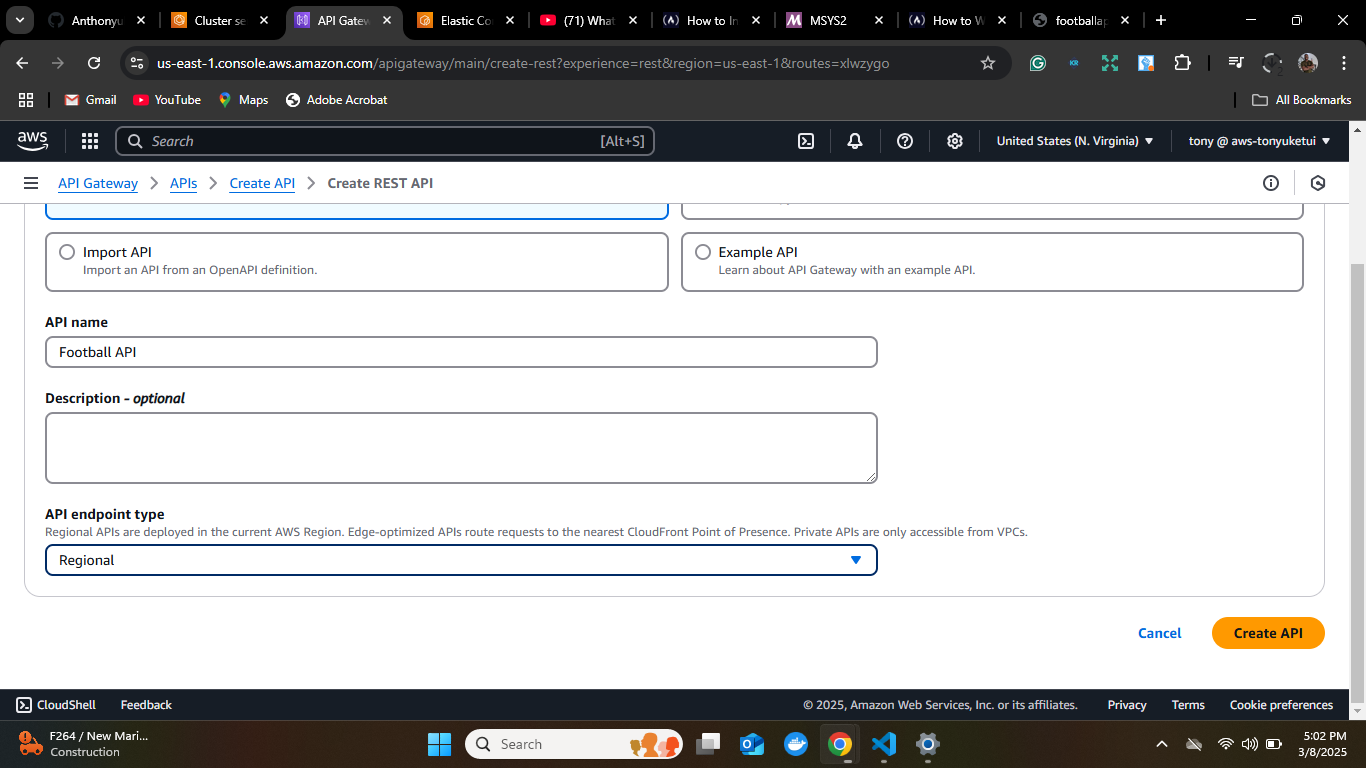Image resolution: width=1366 pixels, height=768 pixels.
Task: Open AWS console settings gear
Action: 955,142
